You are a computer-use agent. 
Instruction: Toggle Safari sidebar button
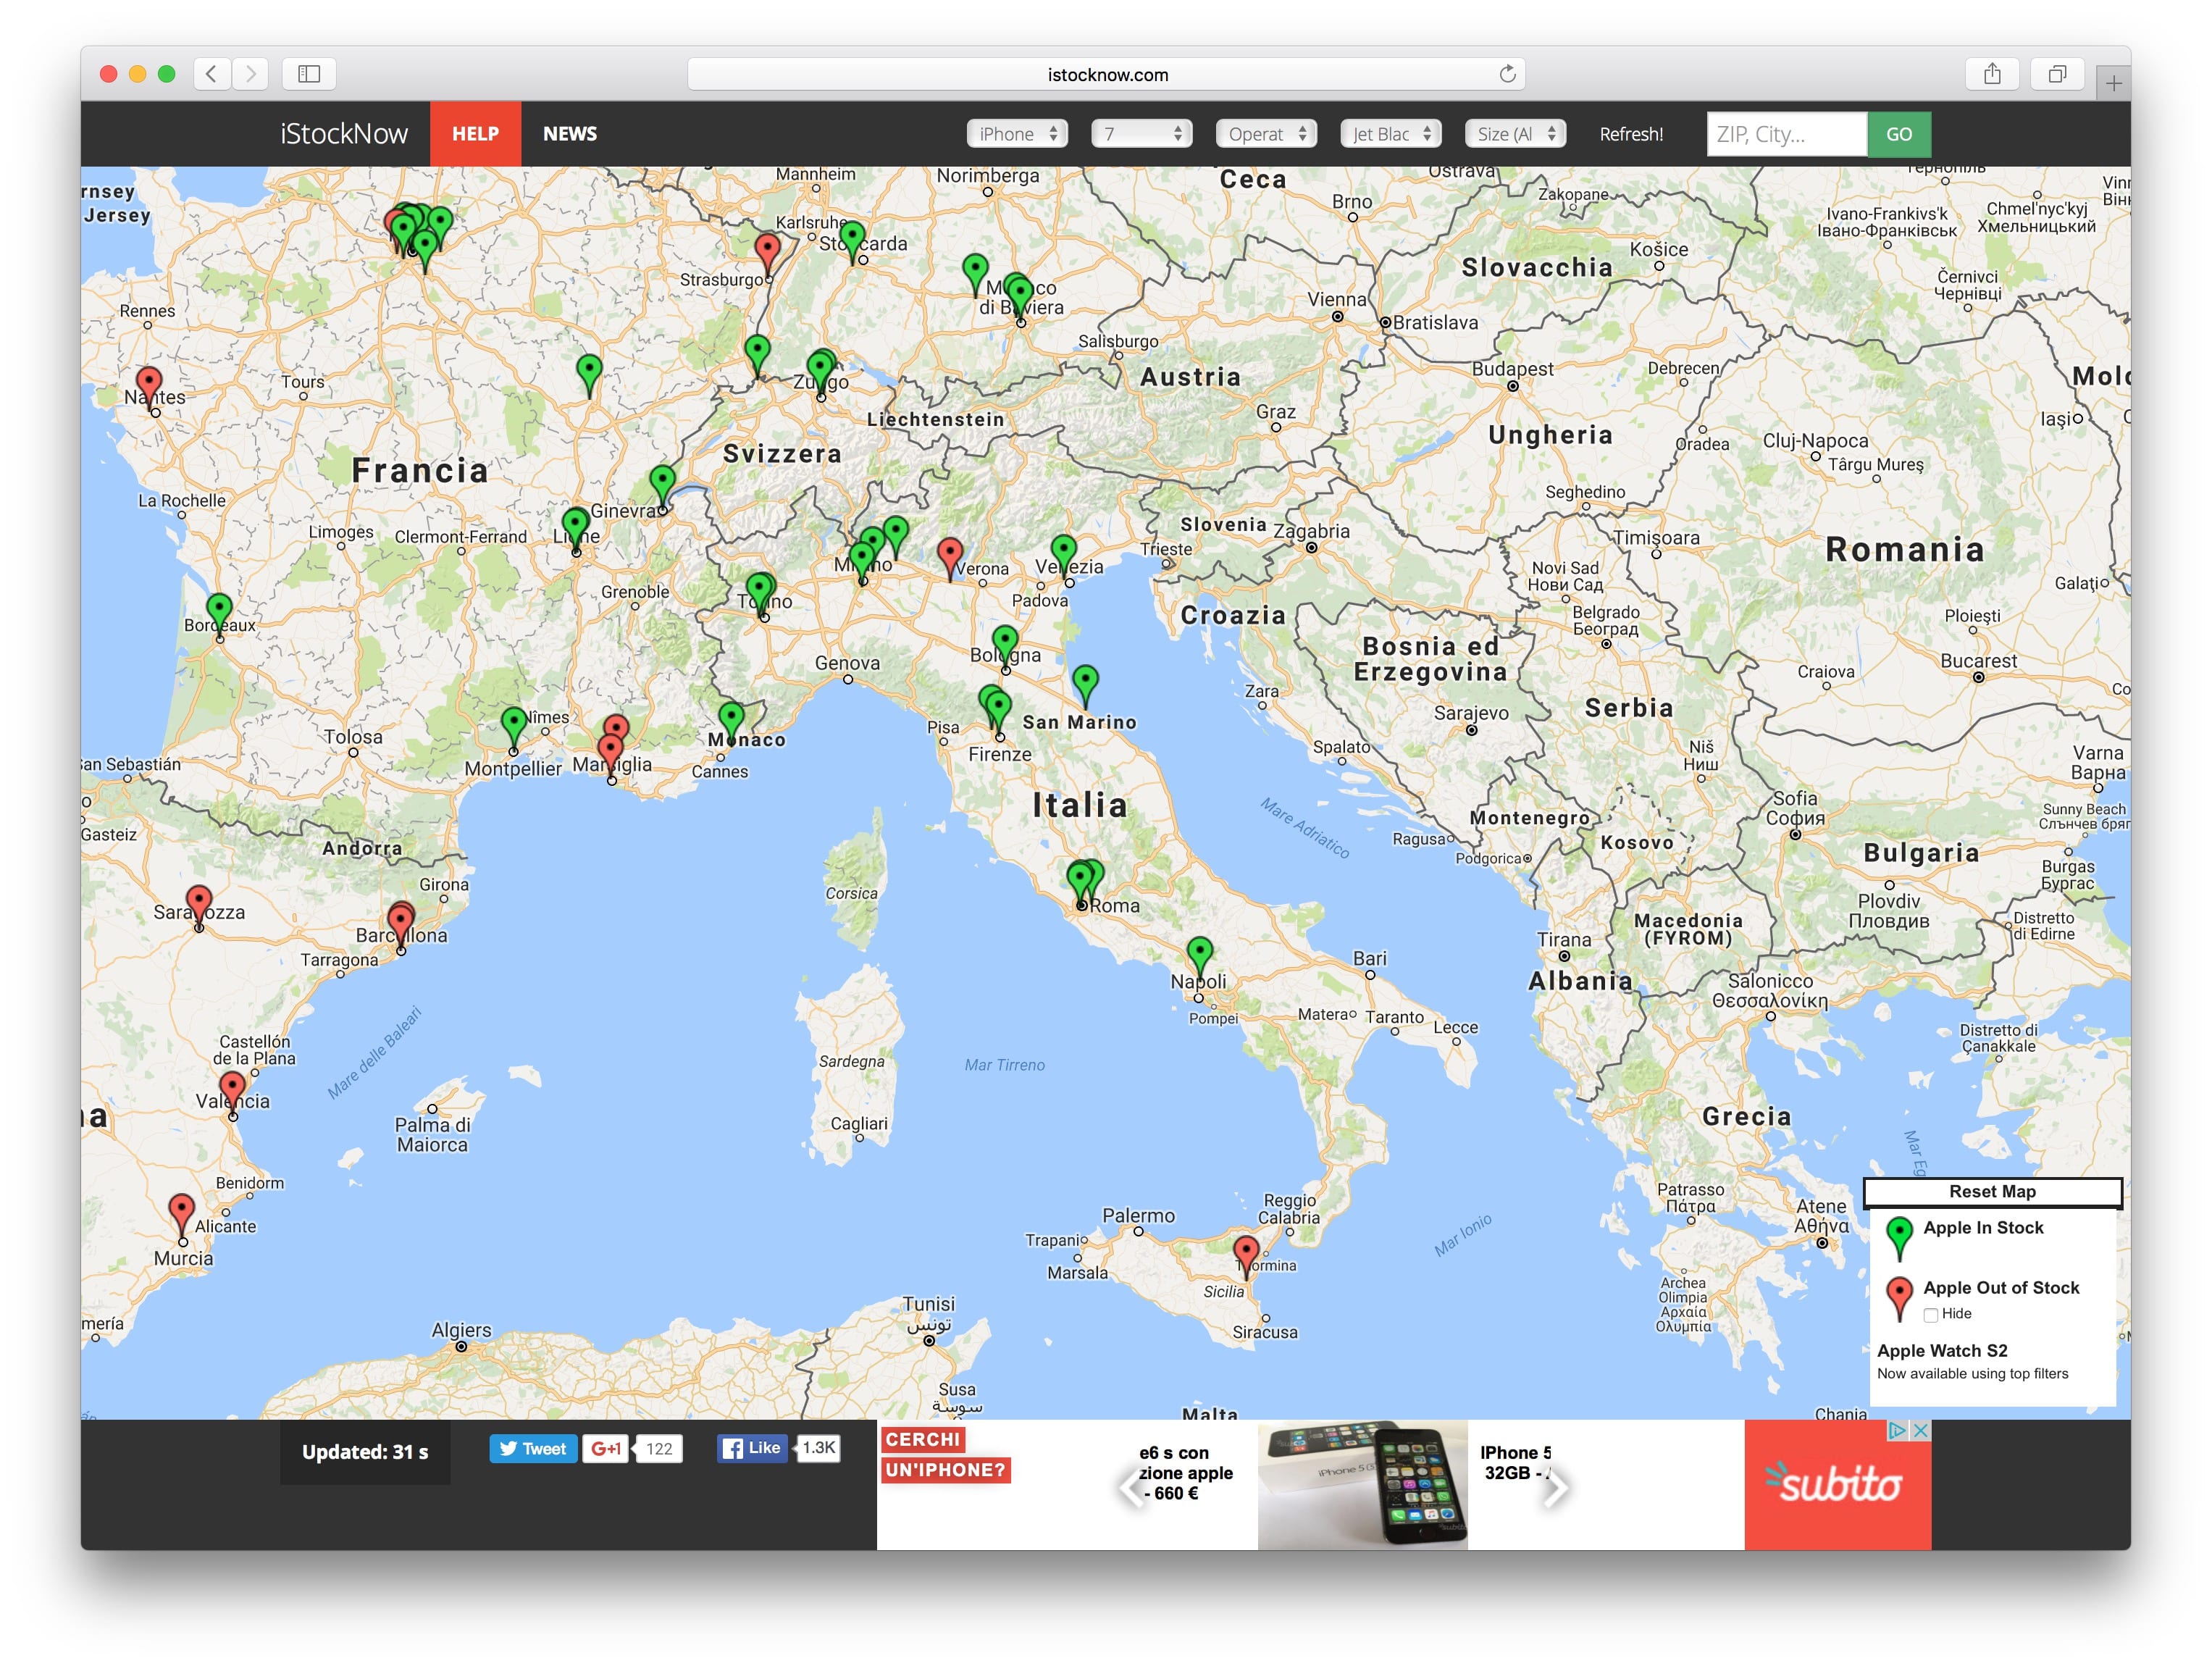click(309, 74)
